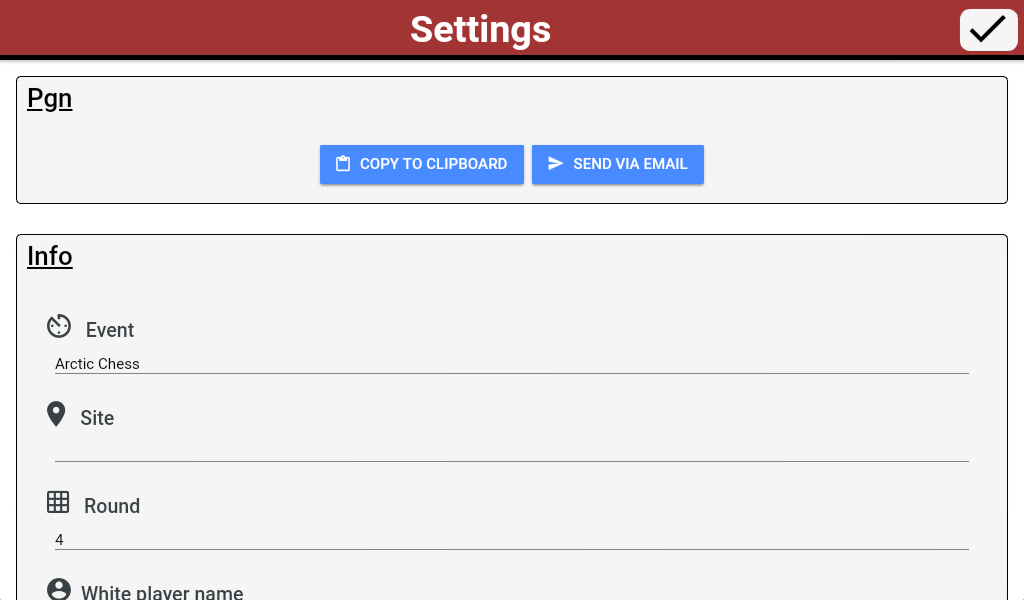Image resolution: width=1024 pixels, height=600 pixels.
Task: Click the Round label text
Action: pyautogui.click(x=112, y=506)
